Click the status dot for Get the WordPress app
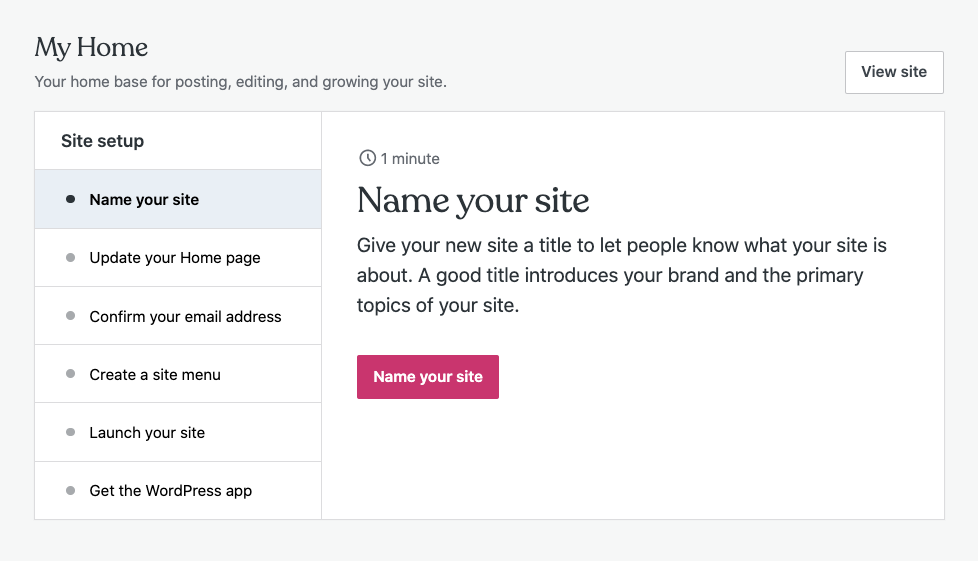The image size is (978, 561). (70, 491)
